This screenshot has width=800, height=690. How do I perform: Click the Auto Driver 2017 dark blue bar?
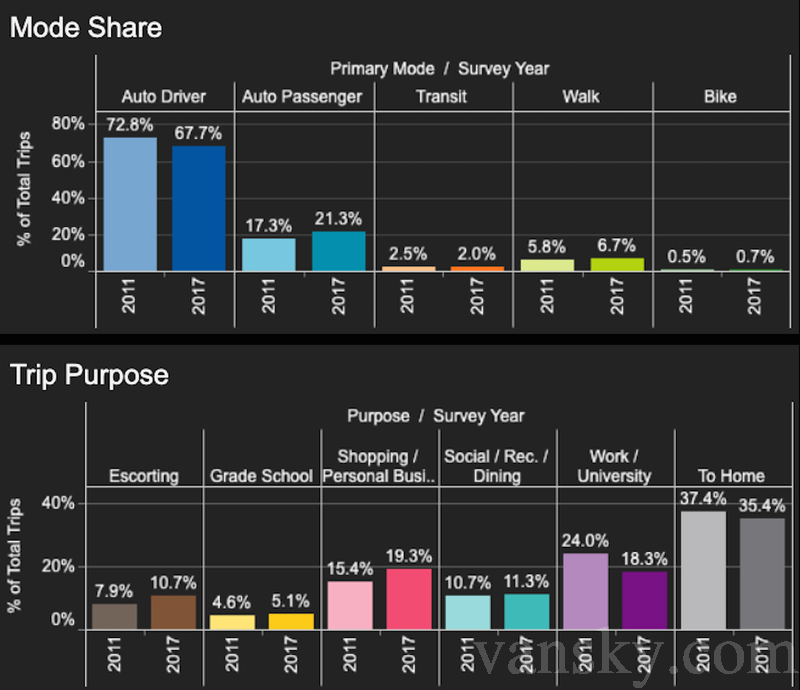[x=198, y=209]
